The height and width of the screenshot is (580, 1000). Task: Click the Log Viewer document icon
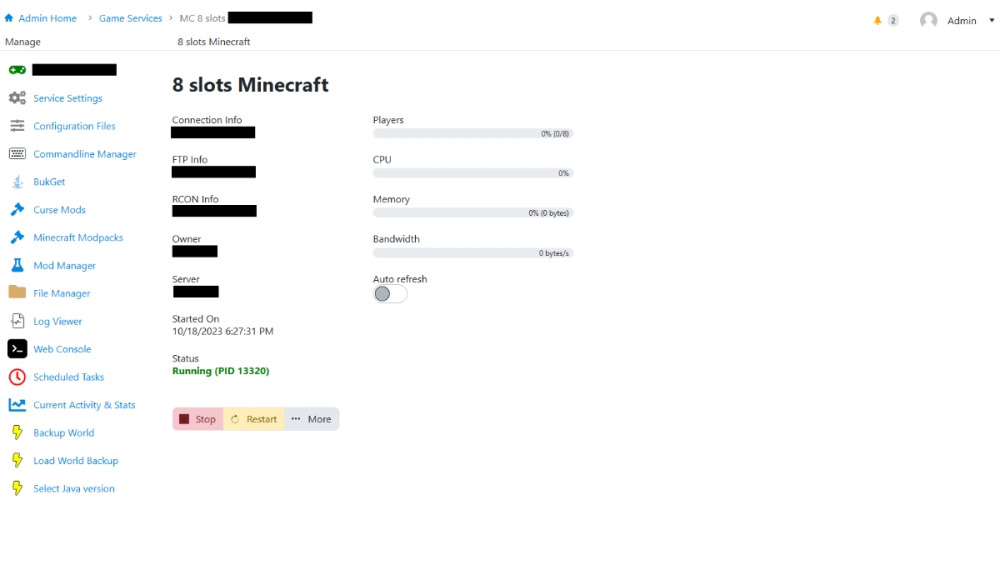[x=17, y=321]
